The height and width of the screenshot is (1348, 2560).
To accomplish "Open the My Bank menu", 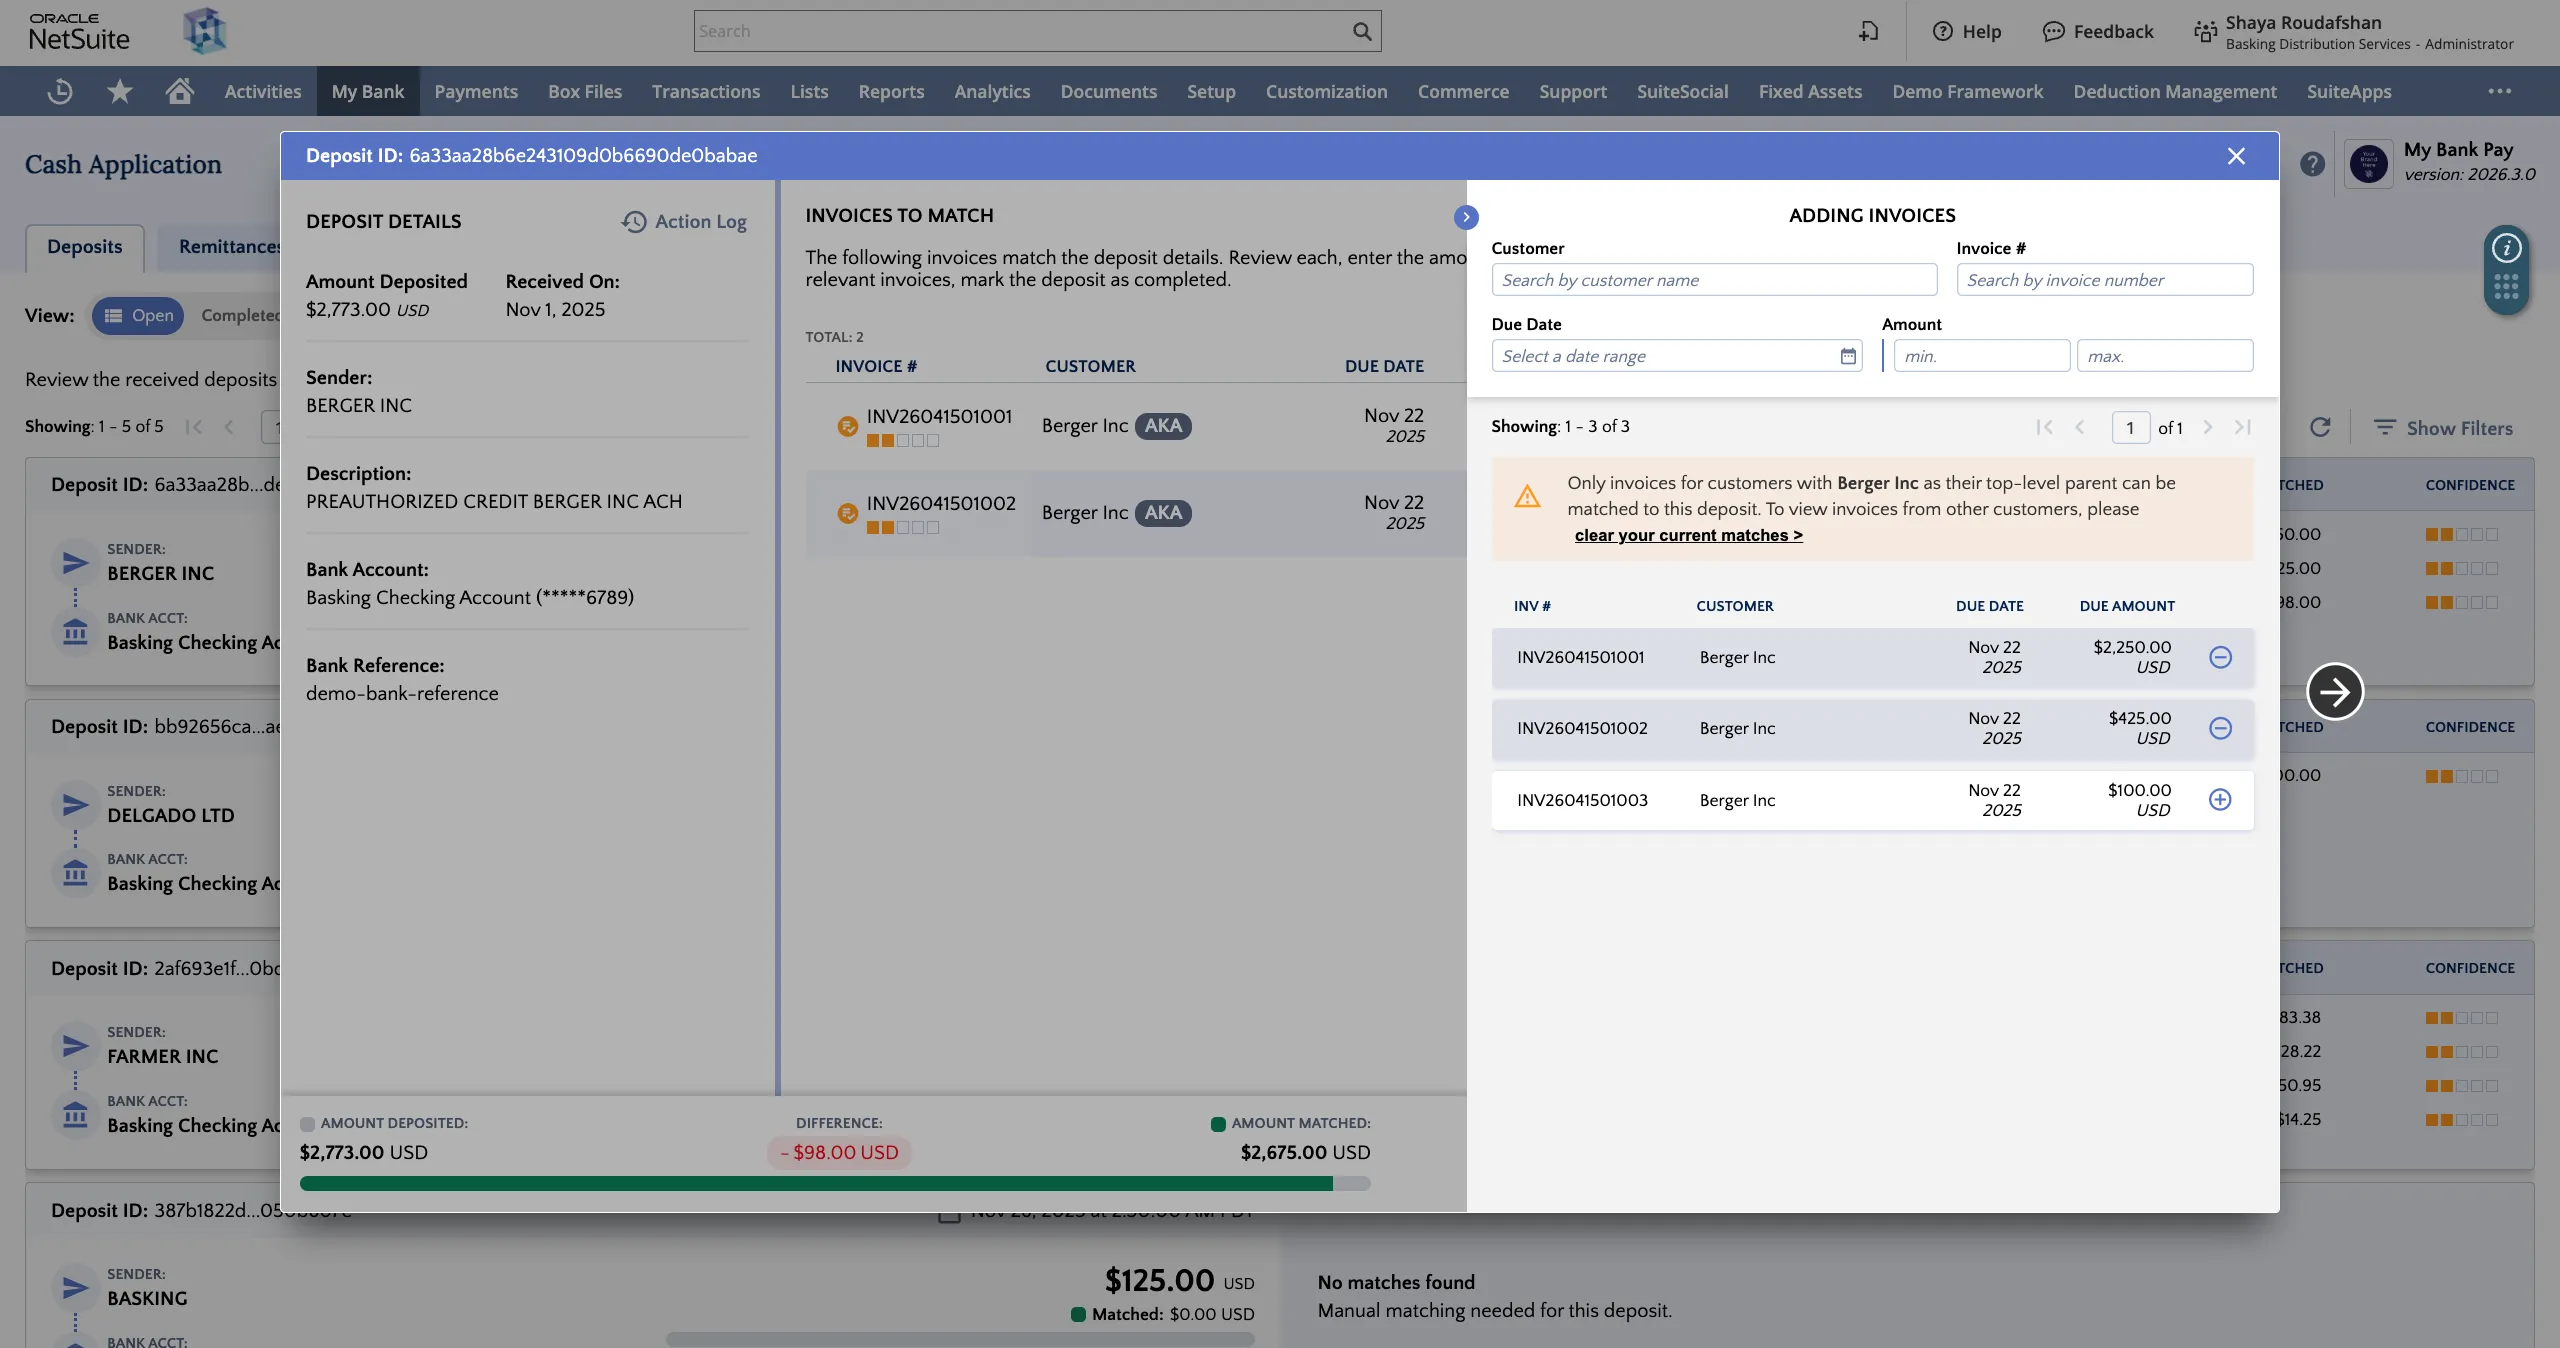I will point(368,91).
